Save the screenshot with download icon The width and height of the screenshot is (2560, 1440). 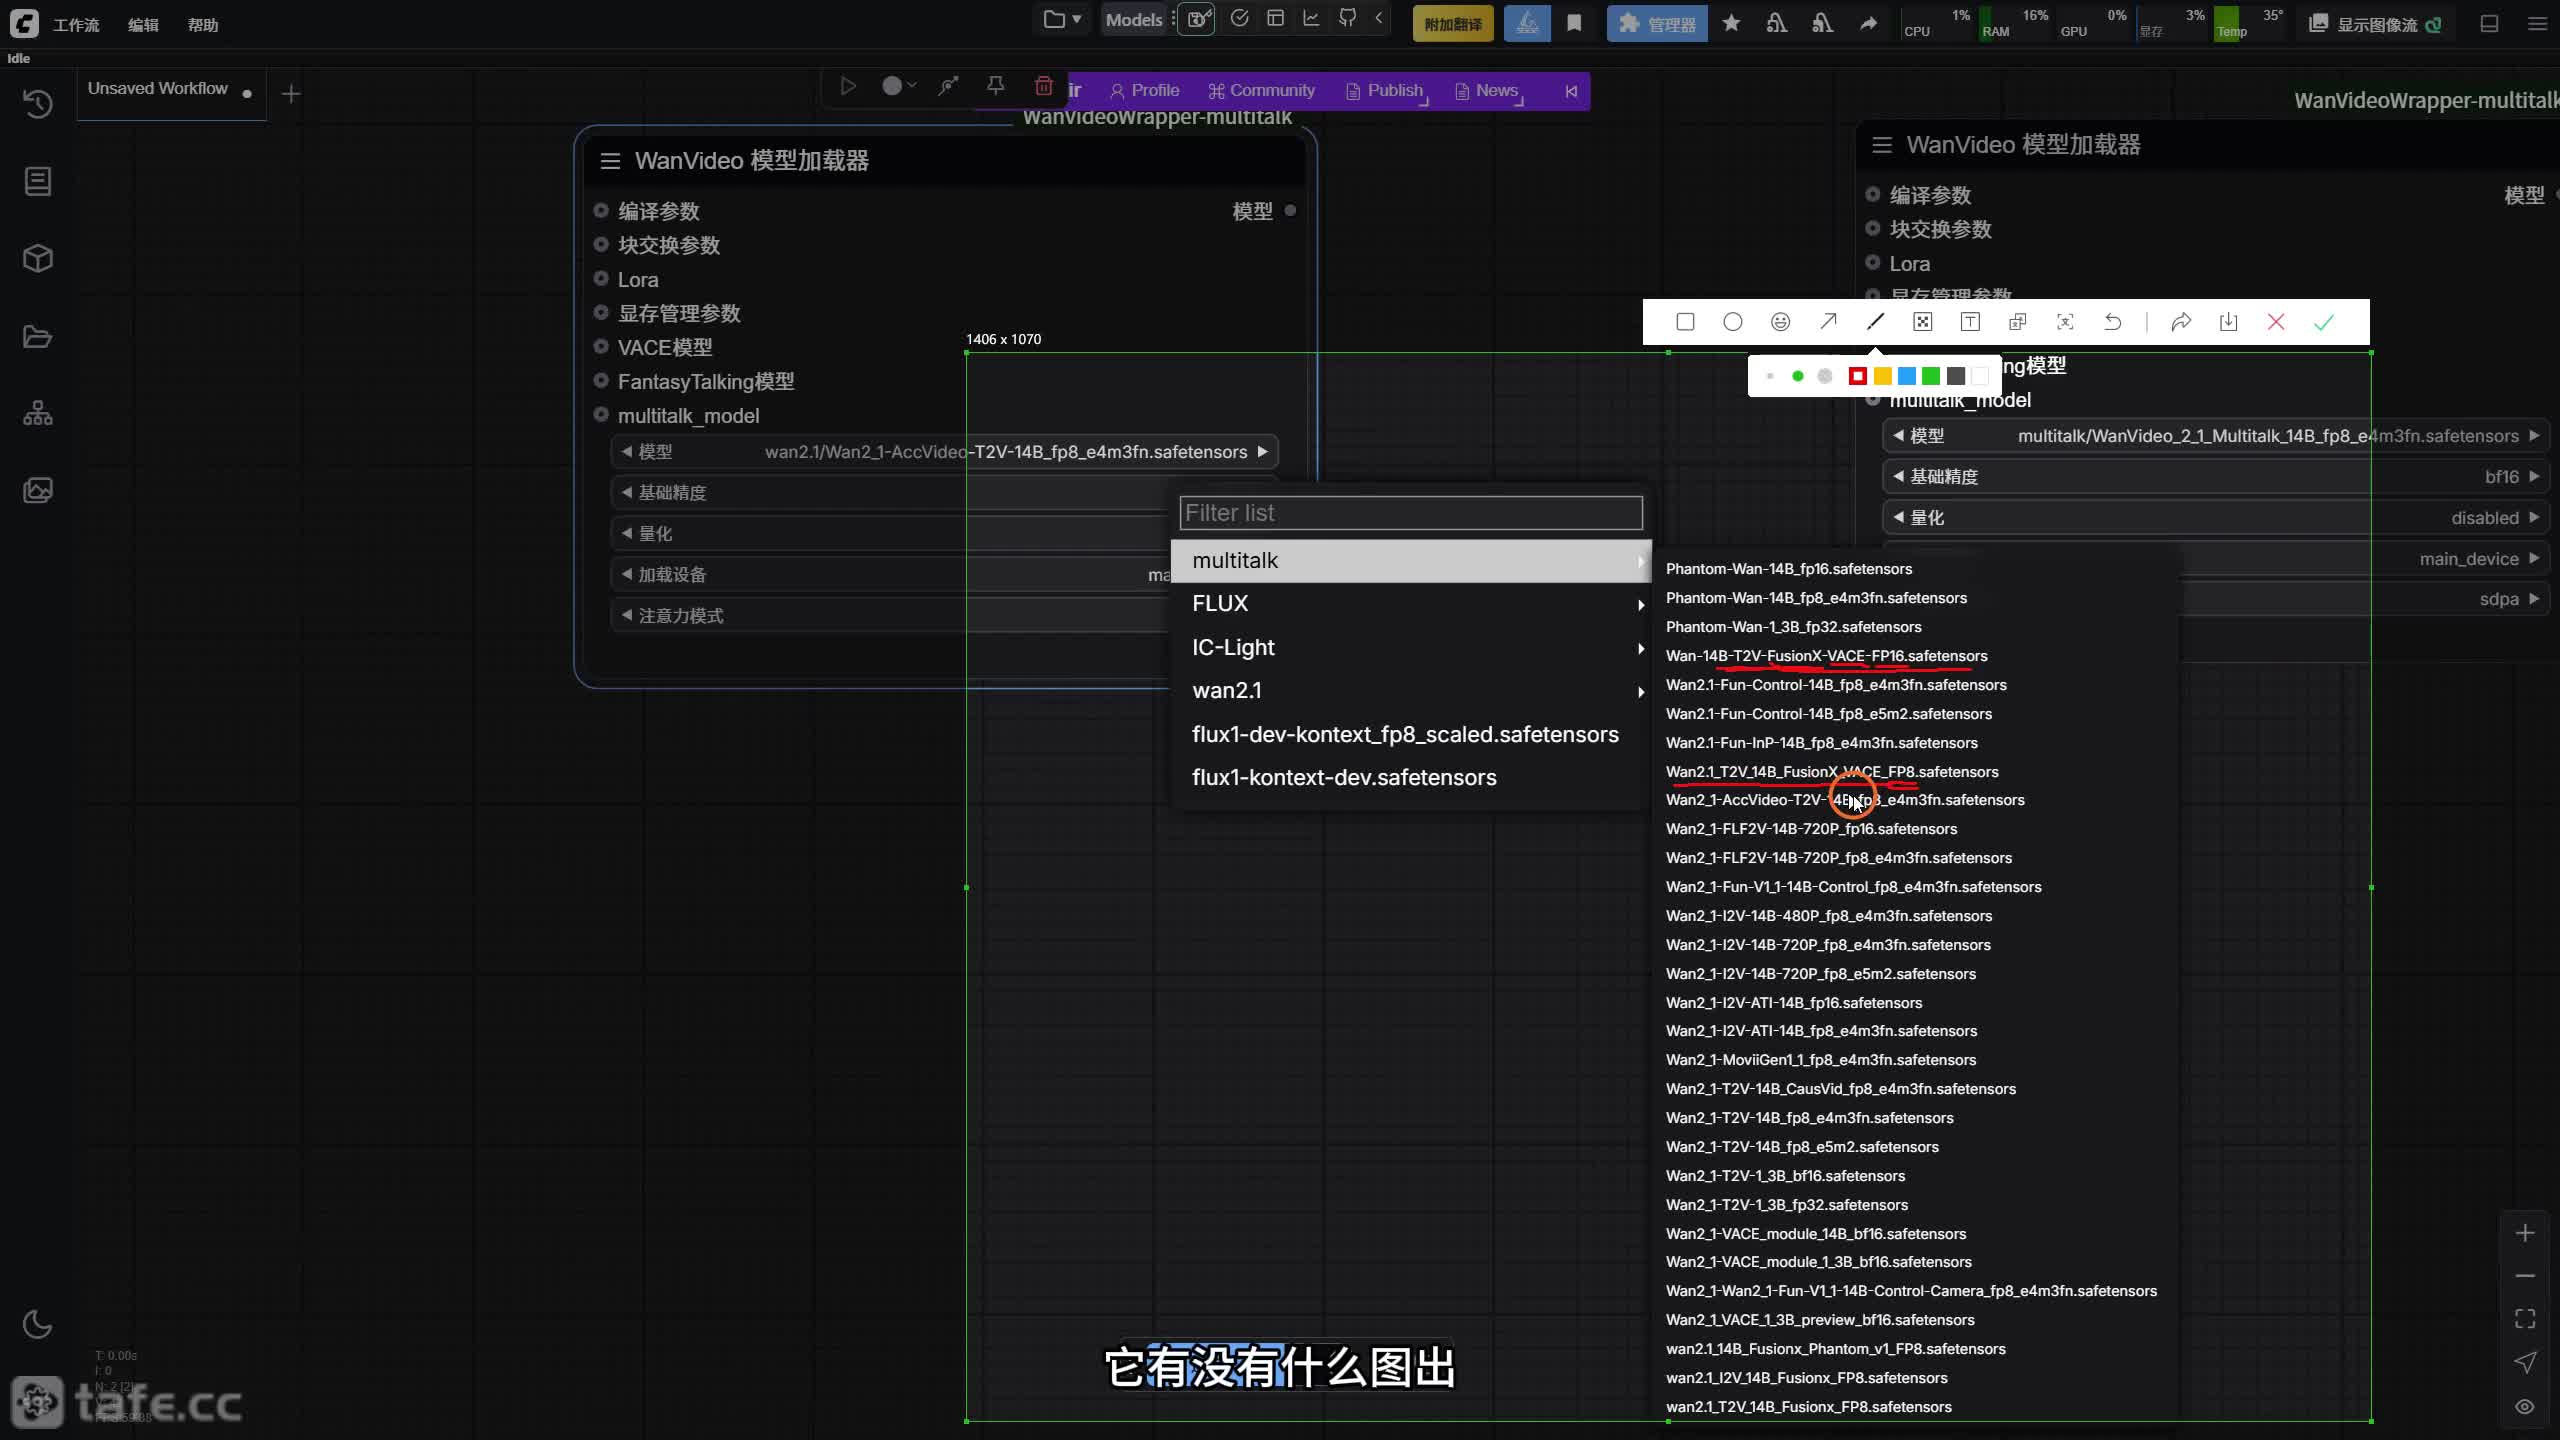2228,322
